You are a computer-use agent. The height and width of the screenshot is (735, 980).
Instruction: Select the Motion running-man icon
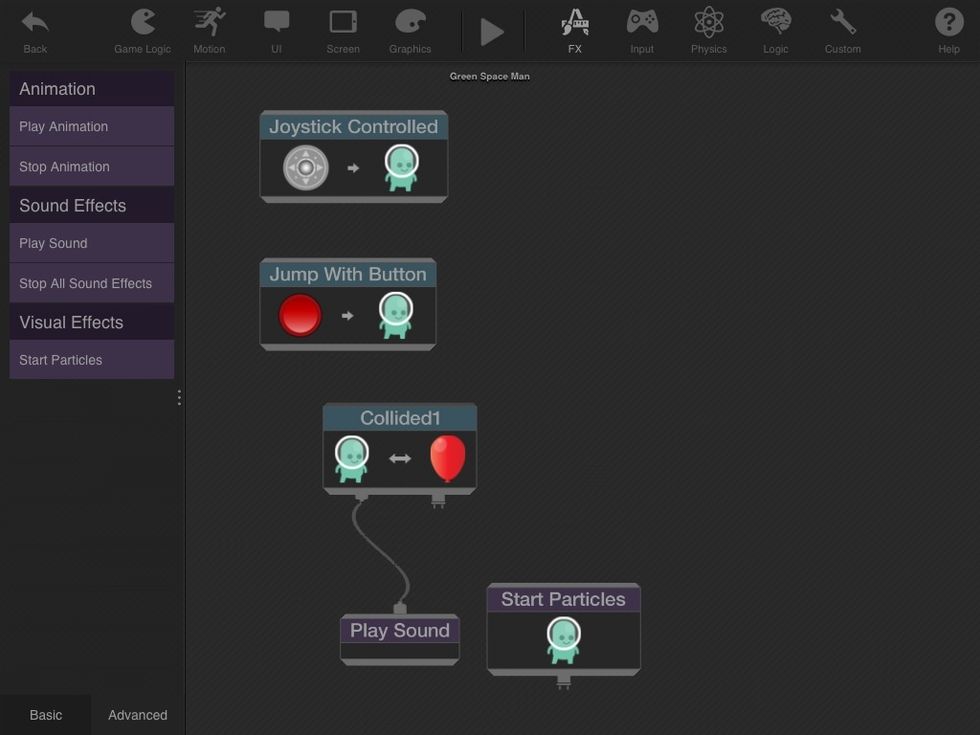point(209,24)
